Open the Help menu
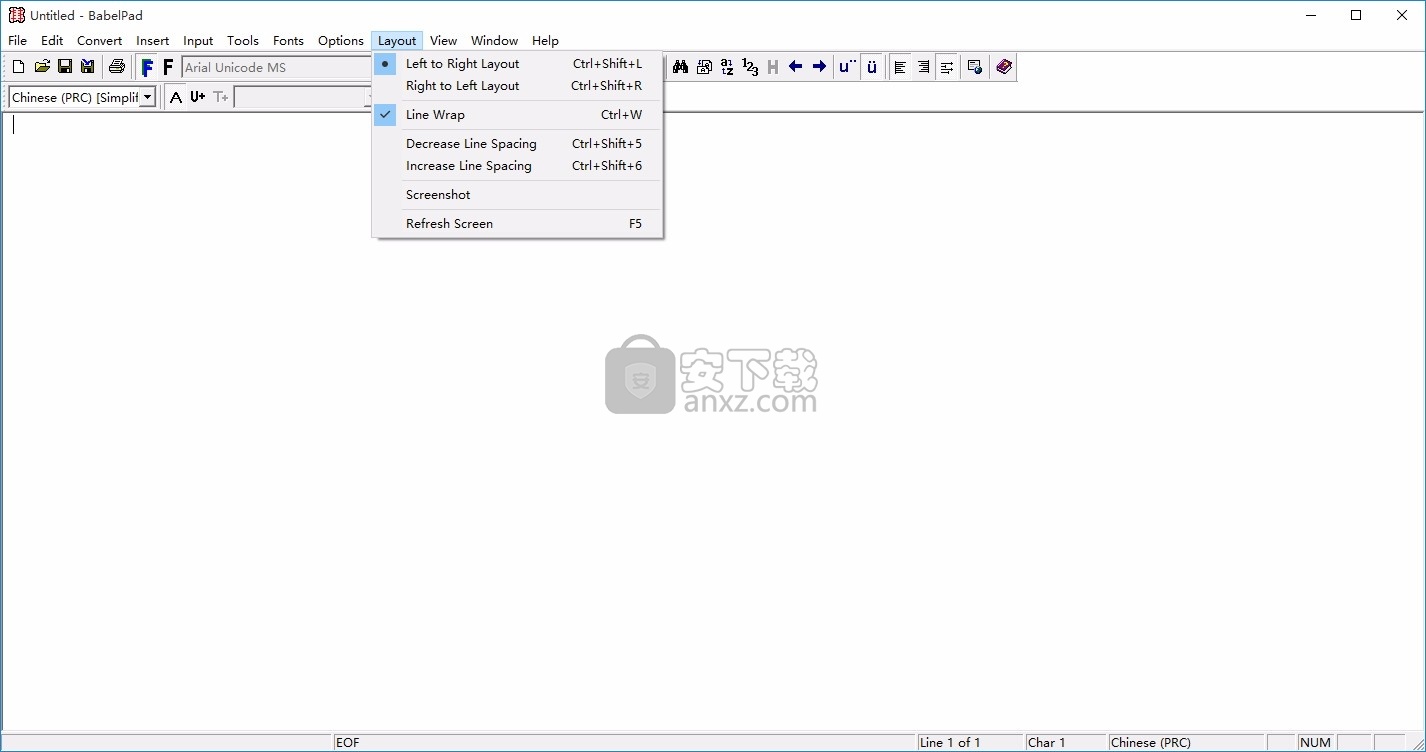The image size is (1426, 752). click(545, 40)
